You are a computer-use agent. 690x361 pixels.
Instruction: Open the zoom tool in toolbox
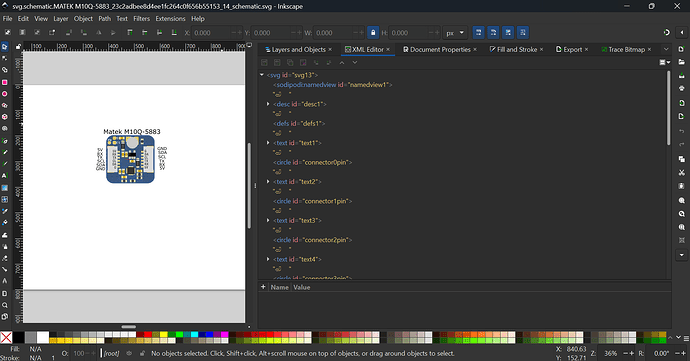4,305
